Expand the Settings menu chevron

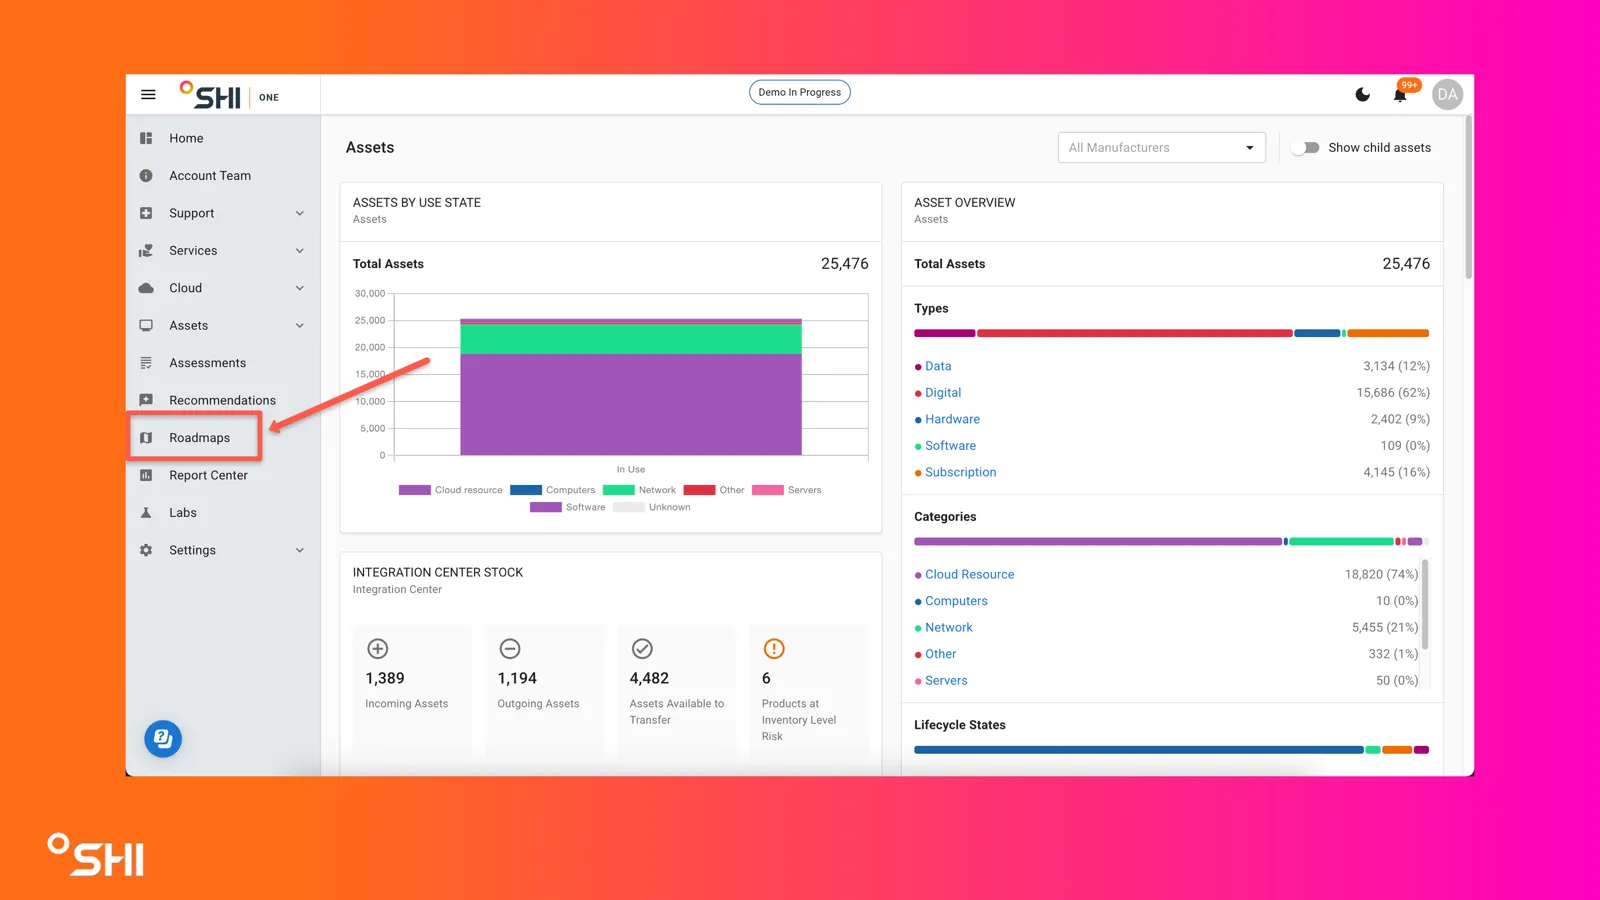(300, 550)
